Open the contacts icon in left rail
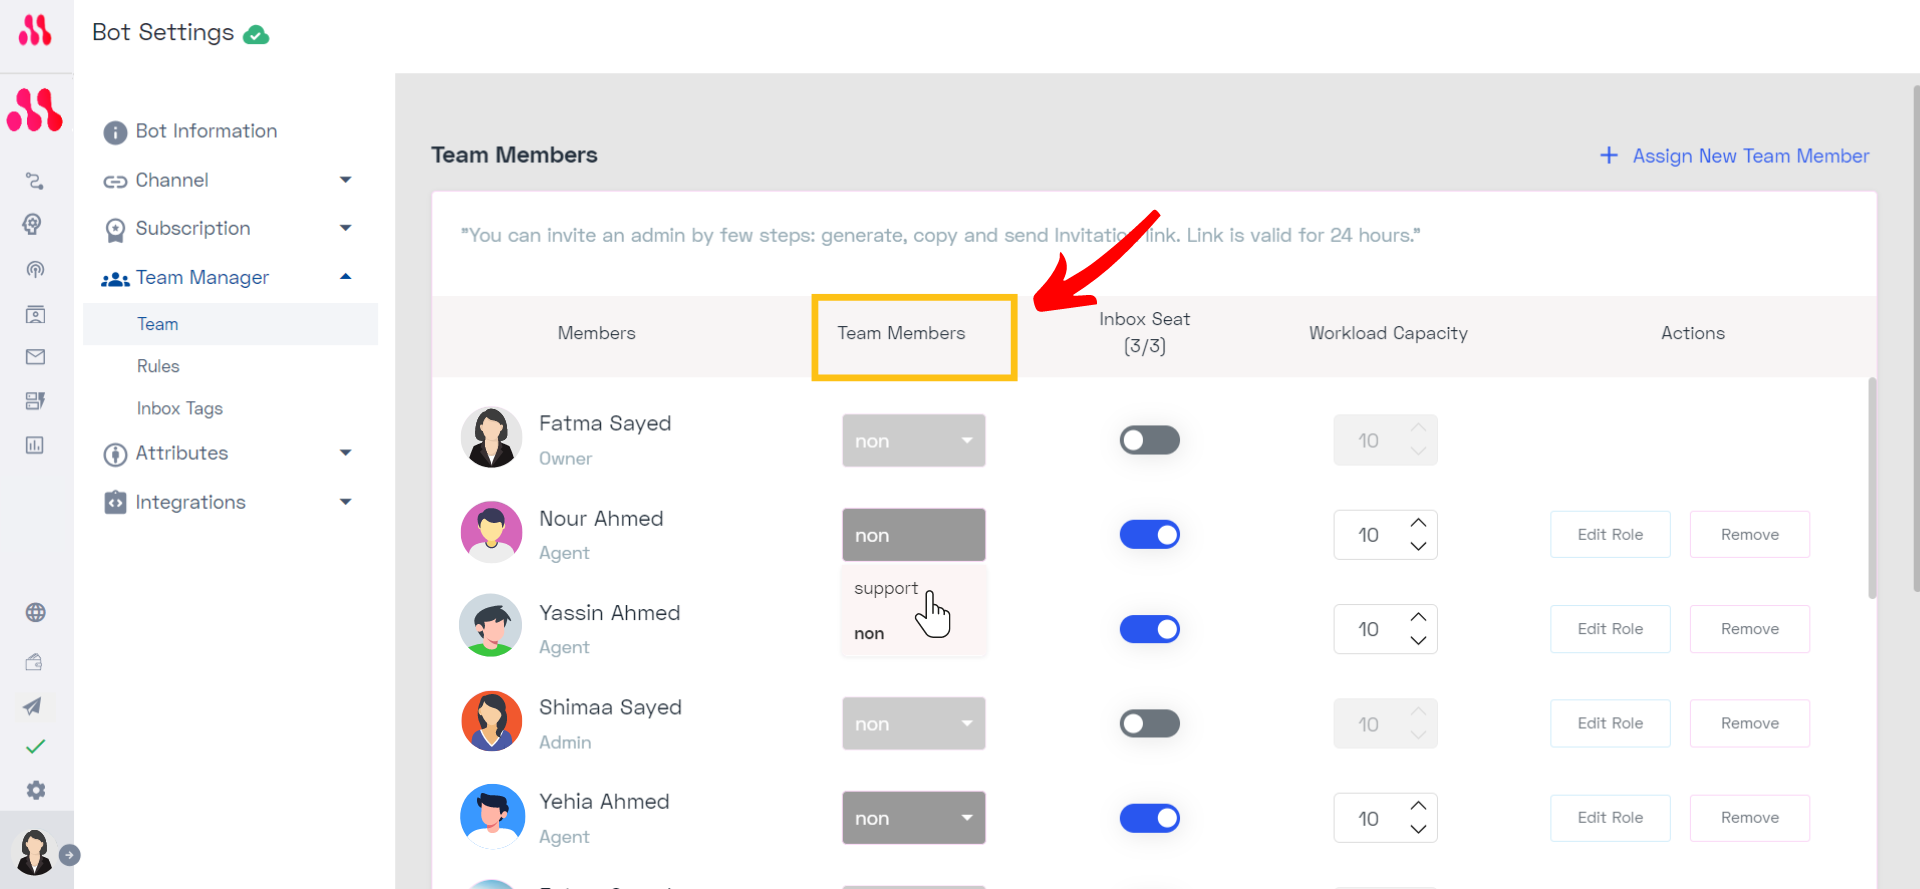 point(35,314)
